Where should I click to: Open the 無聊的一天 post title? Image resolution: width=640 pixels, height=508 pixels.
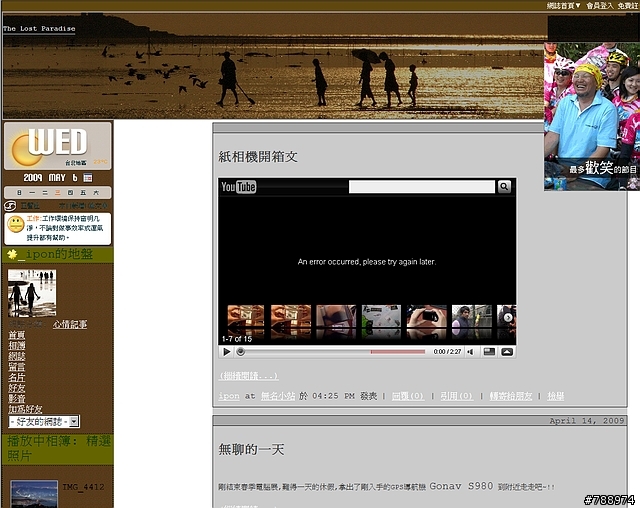coord(251,449)
